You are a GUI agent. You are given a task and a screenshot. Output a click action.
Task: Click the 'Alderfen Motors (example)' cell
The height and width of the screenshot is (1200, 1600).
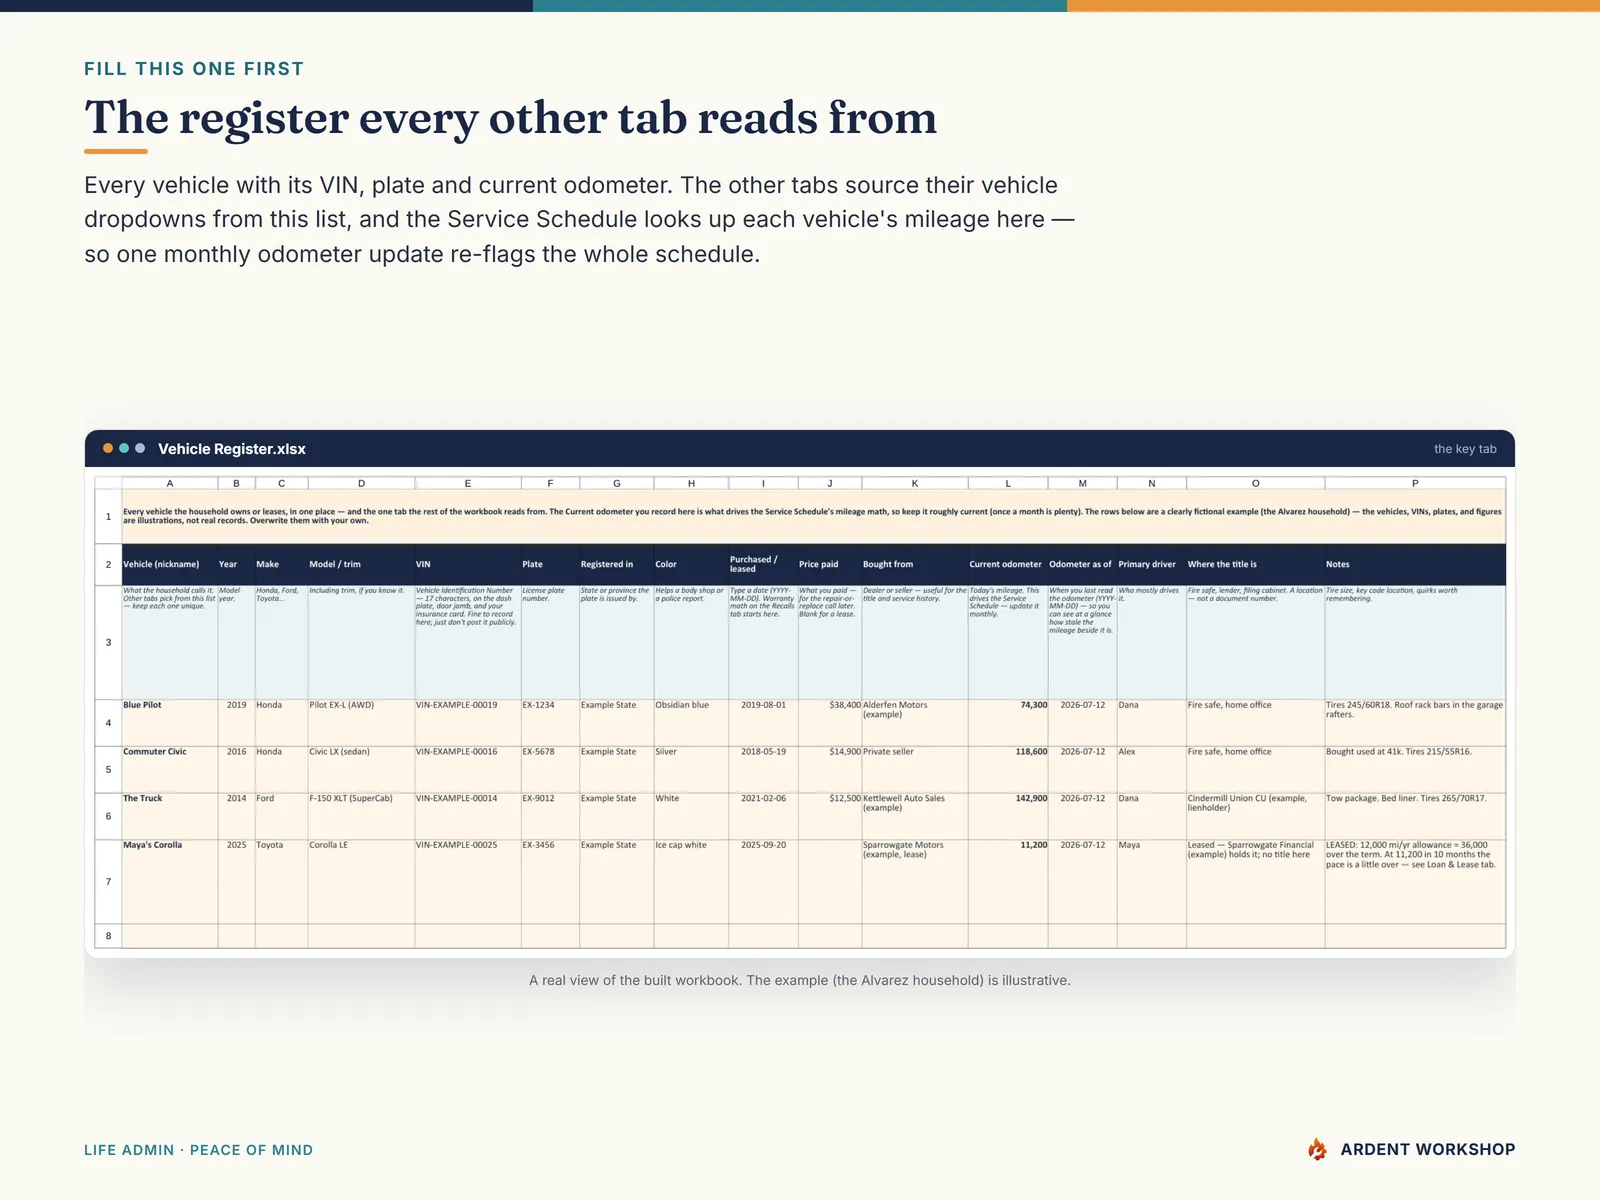pos(915,722)
